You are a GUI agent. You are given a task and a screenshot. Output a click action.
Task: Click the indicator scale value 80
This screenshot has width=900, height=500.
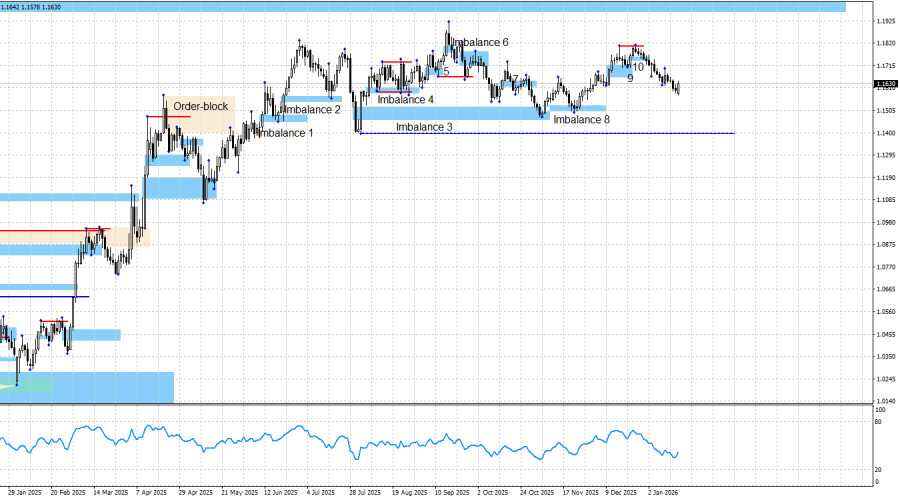[x=878, y=422]
